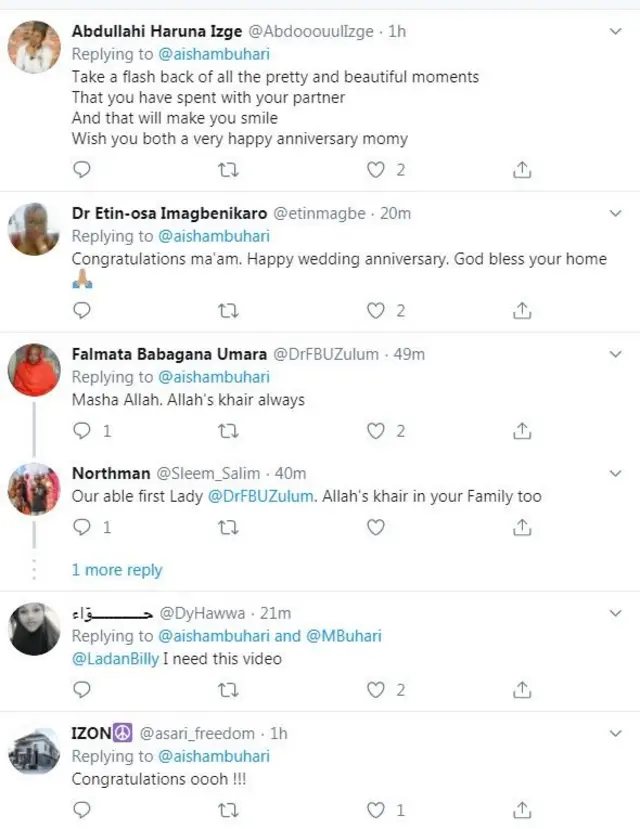Viewport: 640px width, 829px height.
Task: Retweet the tweet by @DyHawwa
Action: click(x=229, y=689)
